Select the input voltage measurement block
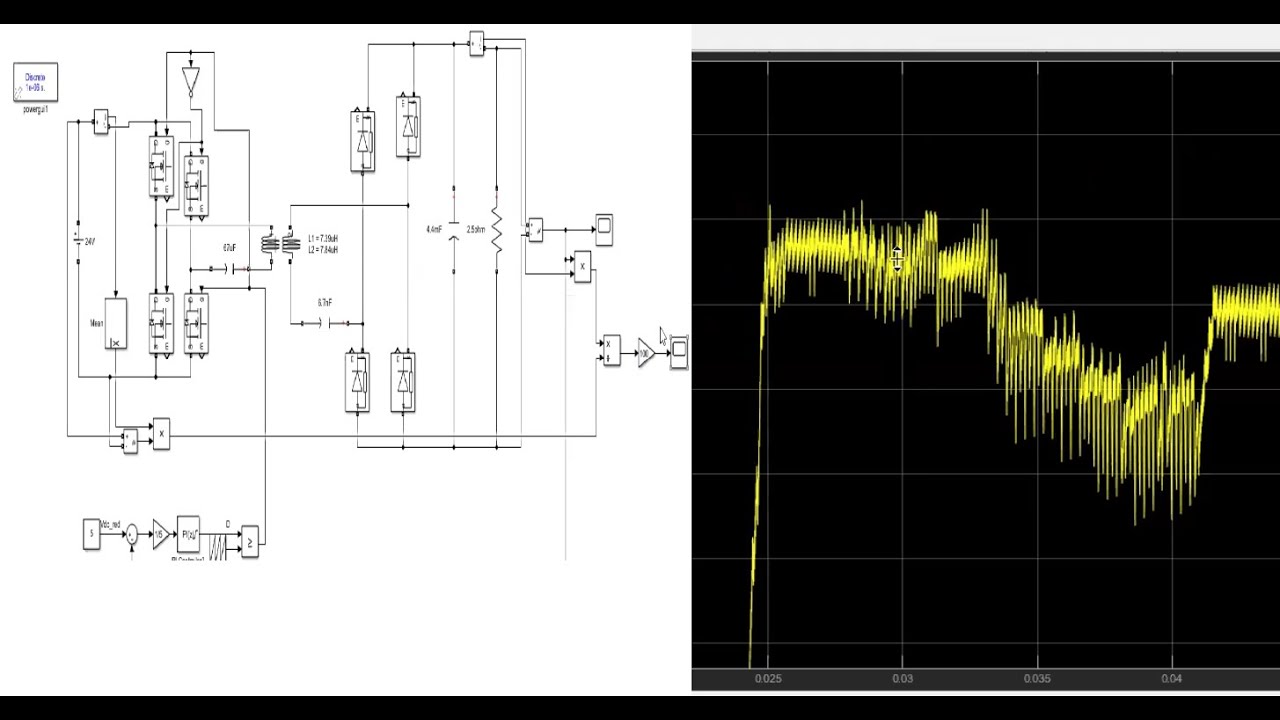This screenshot has height=720, width=1280. click(129, 441)
